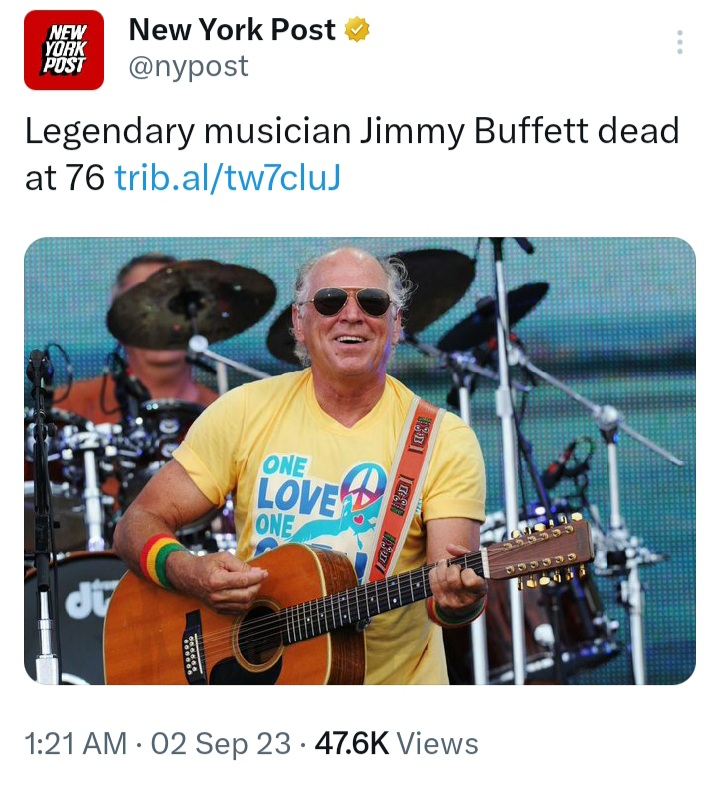This screenshot has width=720, height=786.
Task: Click the cymbal covering the drummer's face
Action: (x=192, y=303)
